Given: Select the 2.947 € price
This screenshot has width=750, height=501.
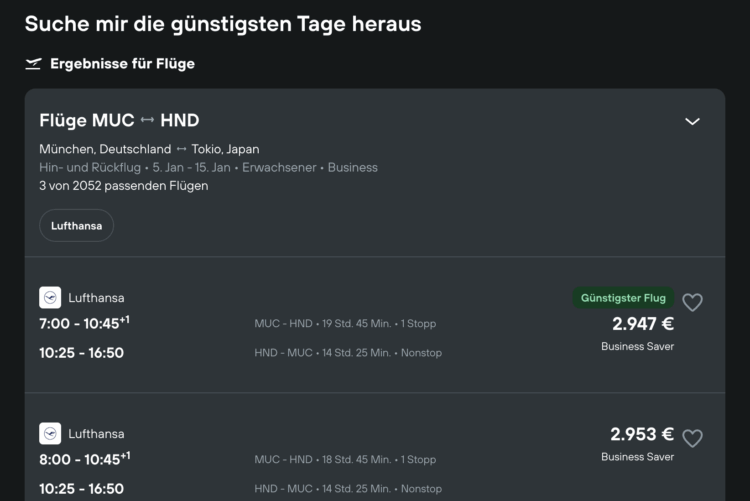Looking at the screenshot, I should pyautogui.click(x=643, y=323).
